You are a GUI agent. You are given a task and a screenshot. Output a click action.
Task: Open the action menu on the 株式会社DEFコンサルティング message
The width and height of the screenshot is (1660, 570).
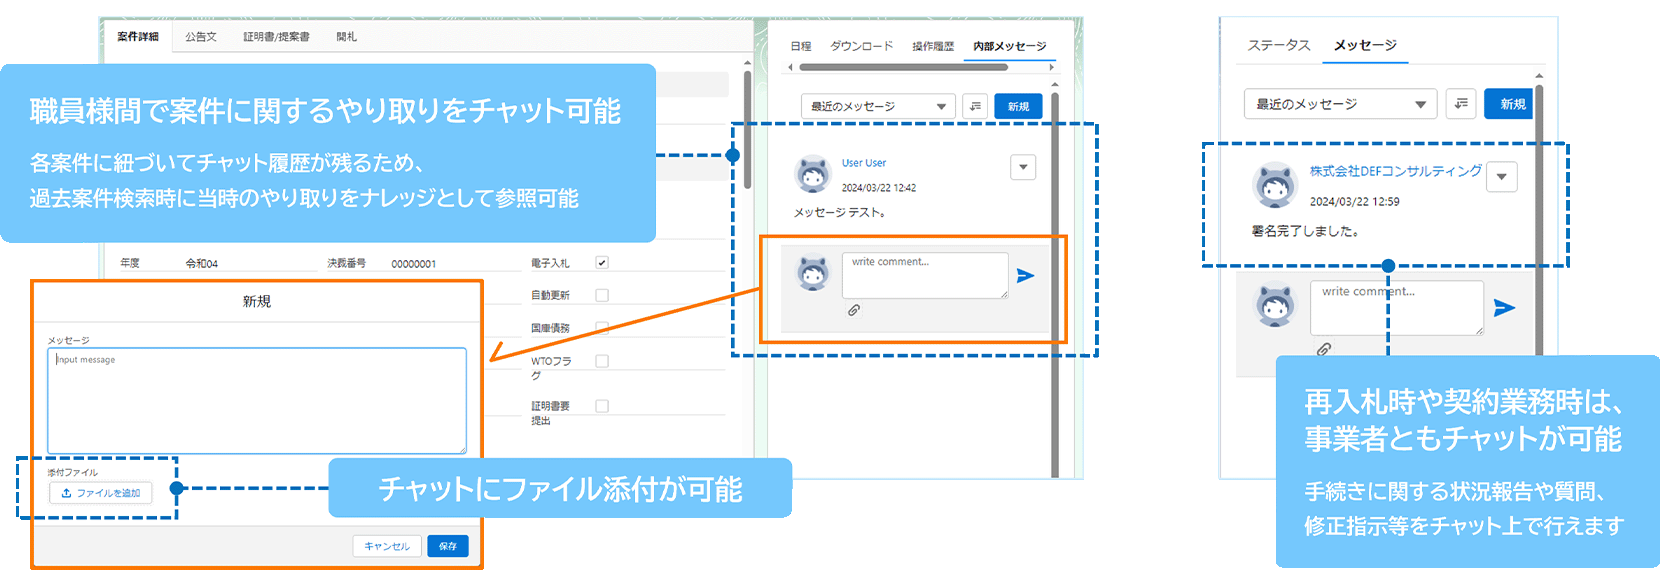click(1501, 177)
